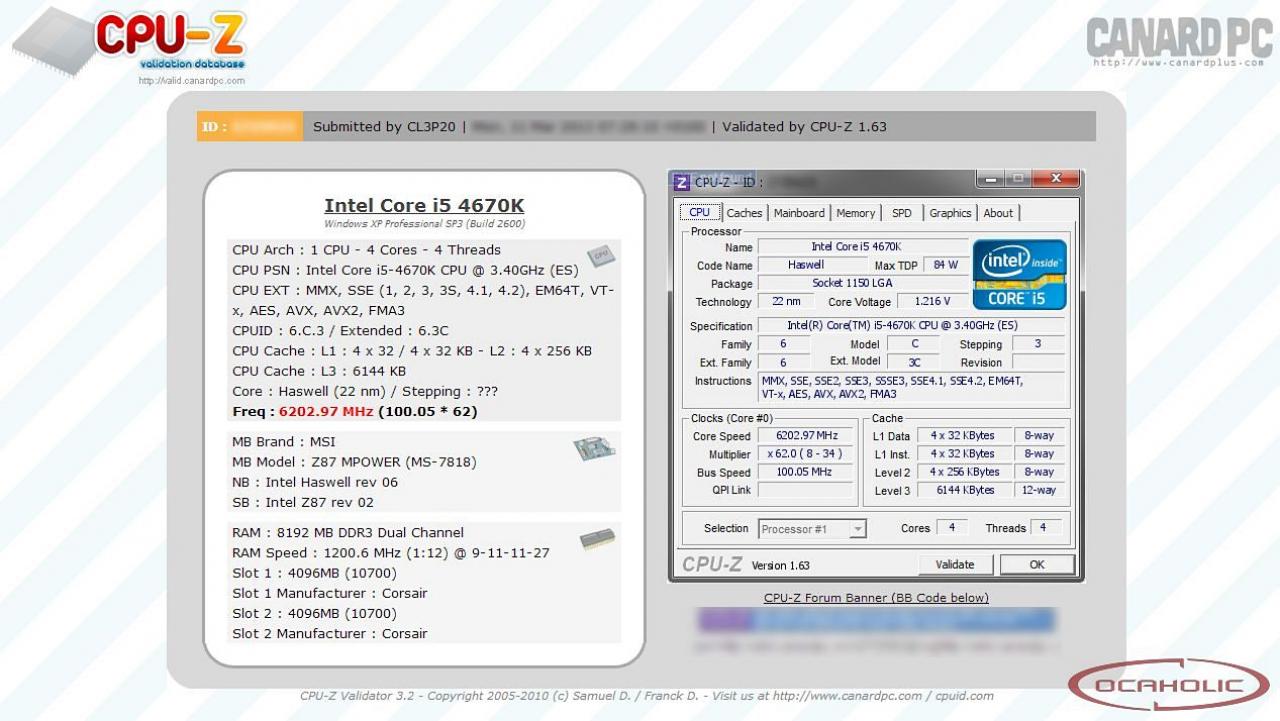Click the Cores count field

[x=950, y=528]
